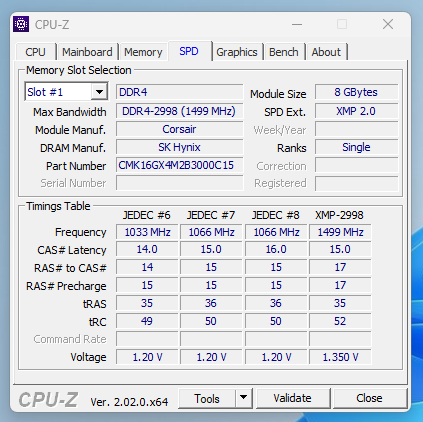Click the tRC value 49
This screenshot has height=422, width=423.
[147, 321]
